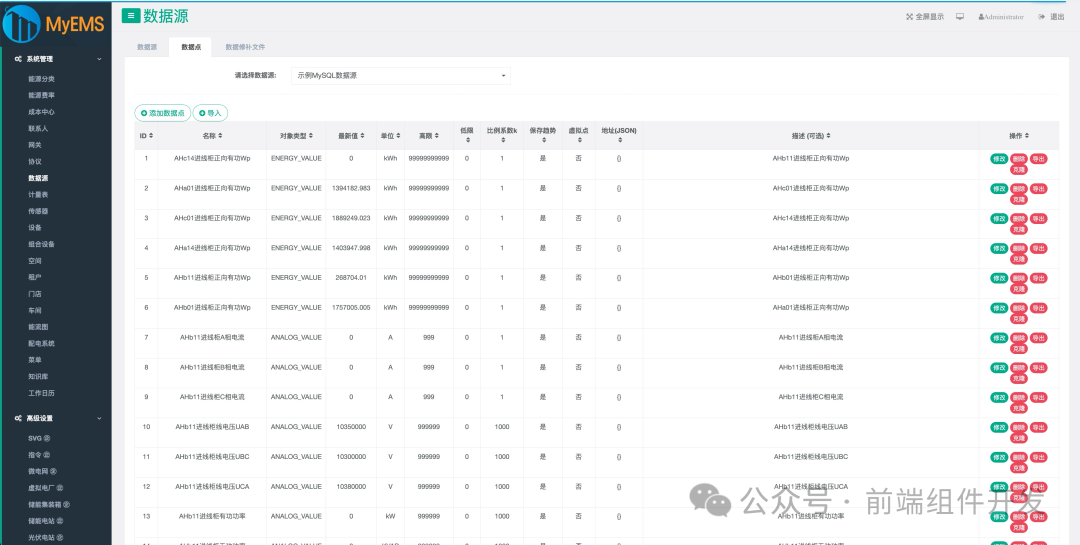Click the name cell AHb11进线柜线电压UAB
Screen dimensions: 1080x545
[x=212, y=427]
